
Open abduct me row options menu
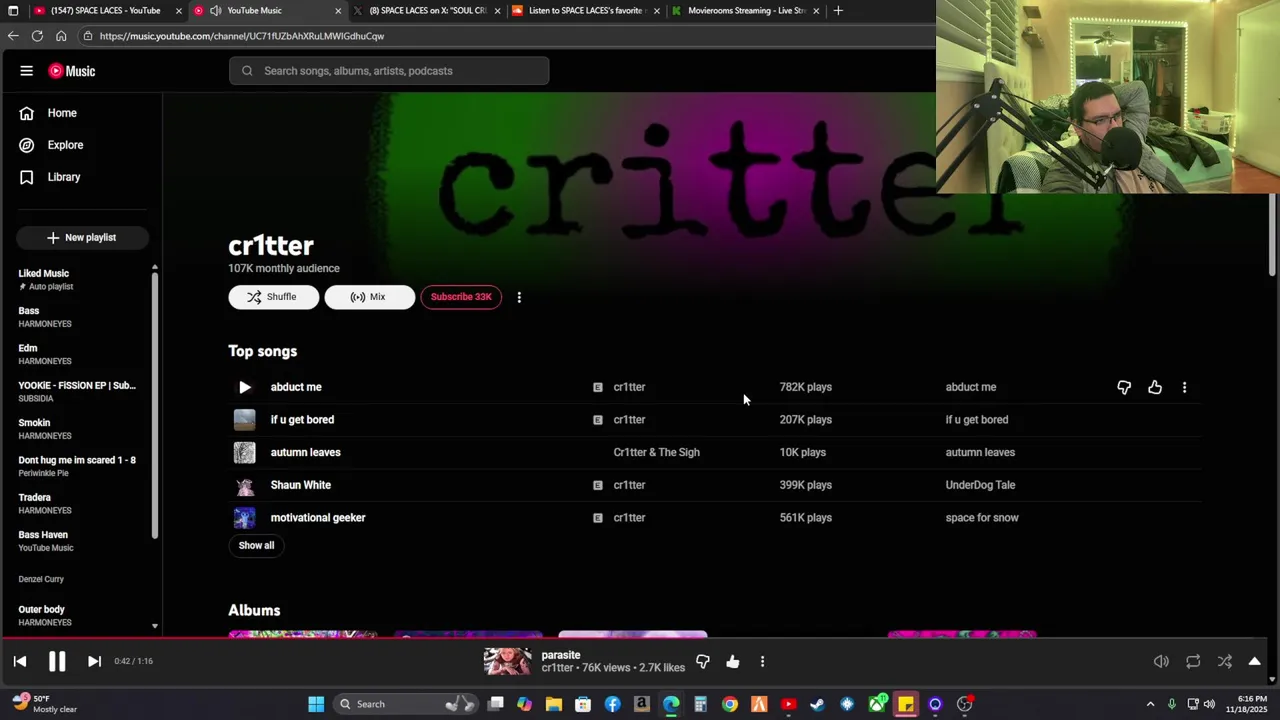click(x=1184, y=387)
